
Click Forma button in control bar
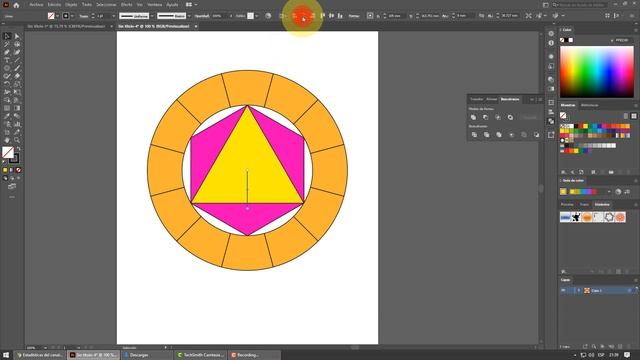click(x=353, y=16)
